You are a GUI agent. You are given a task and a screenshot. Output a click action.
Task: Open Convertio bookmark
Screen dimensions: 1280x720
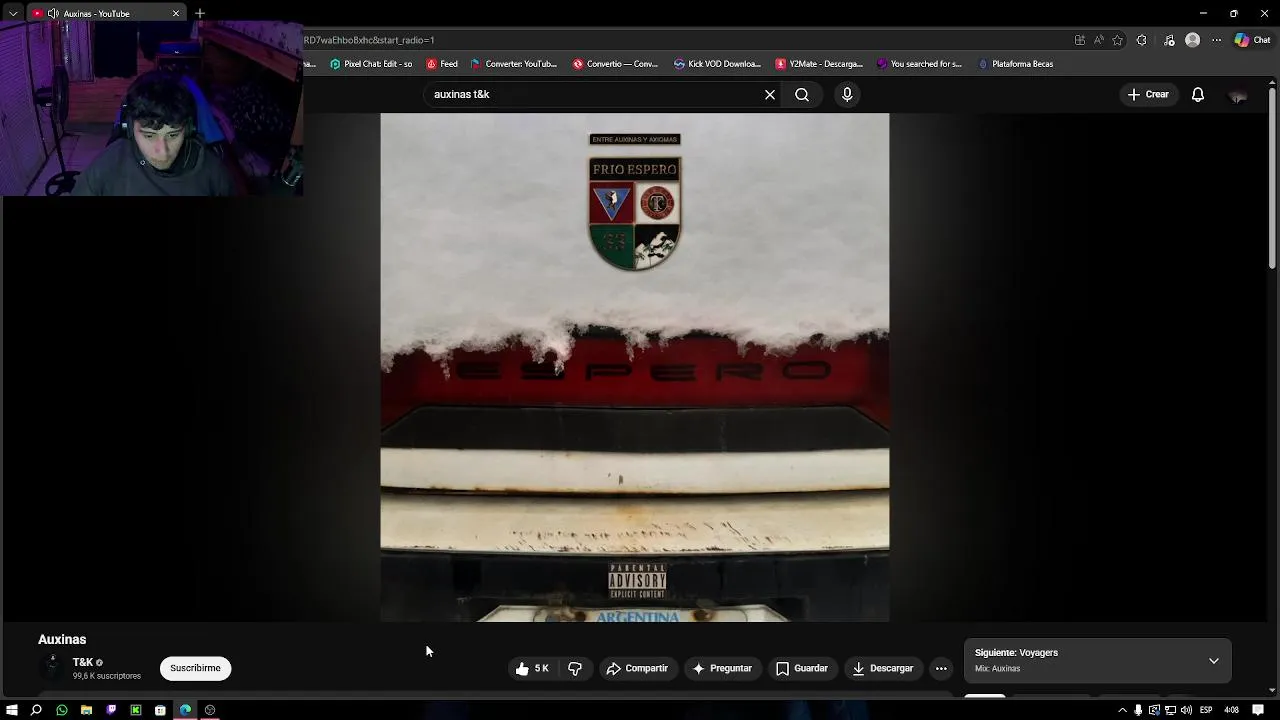point(615,64)
